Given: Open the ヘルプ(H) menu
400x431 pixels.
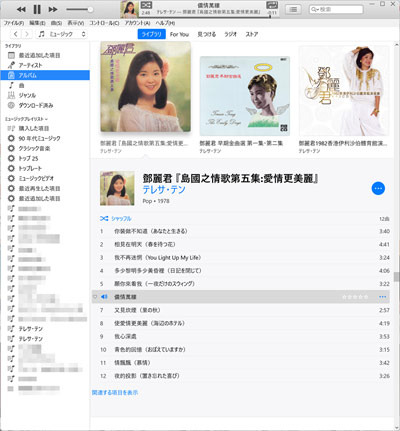Looking at the screenshot, I should (165, 23).
